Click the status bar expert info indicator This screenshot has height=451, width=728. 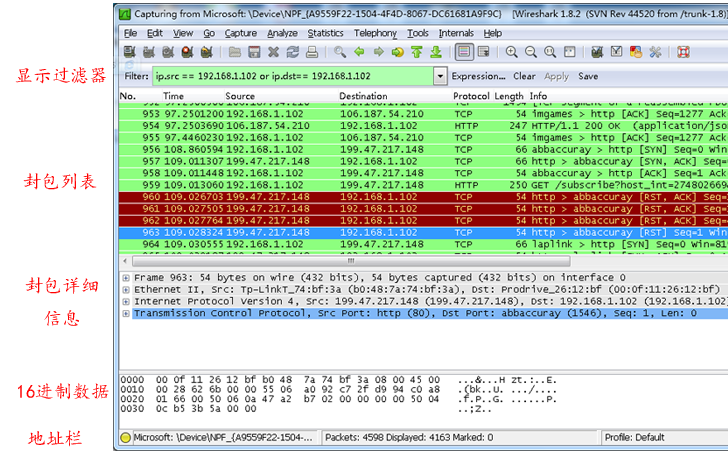(x=125, y=438)
